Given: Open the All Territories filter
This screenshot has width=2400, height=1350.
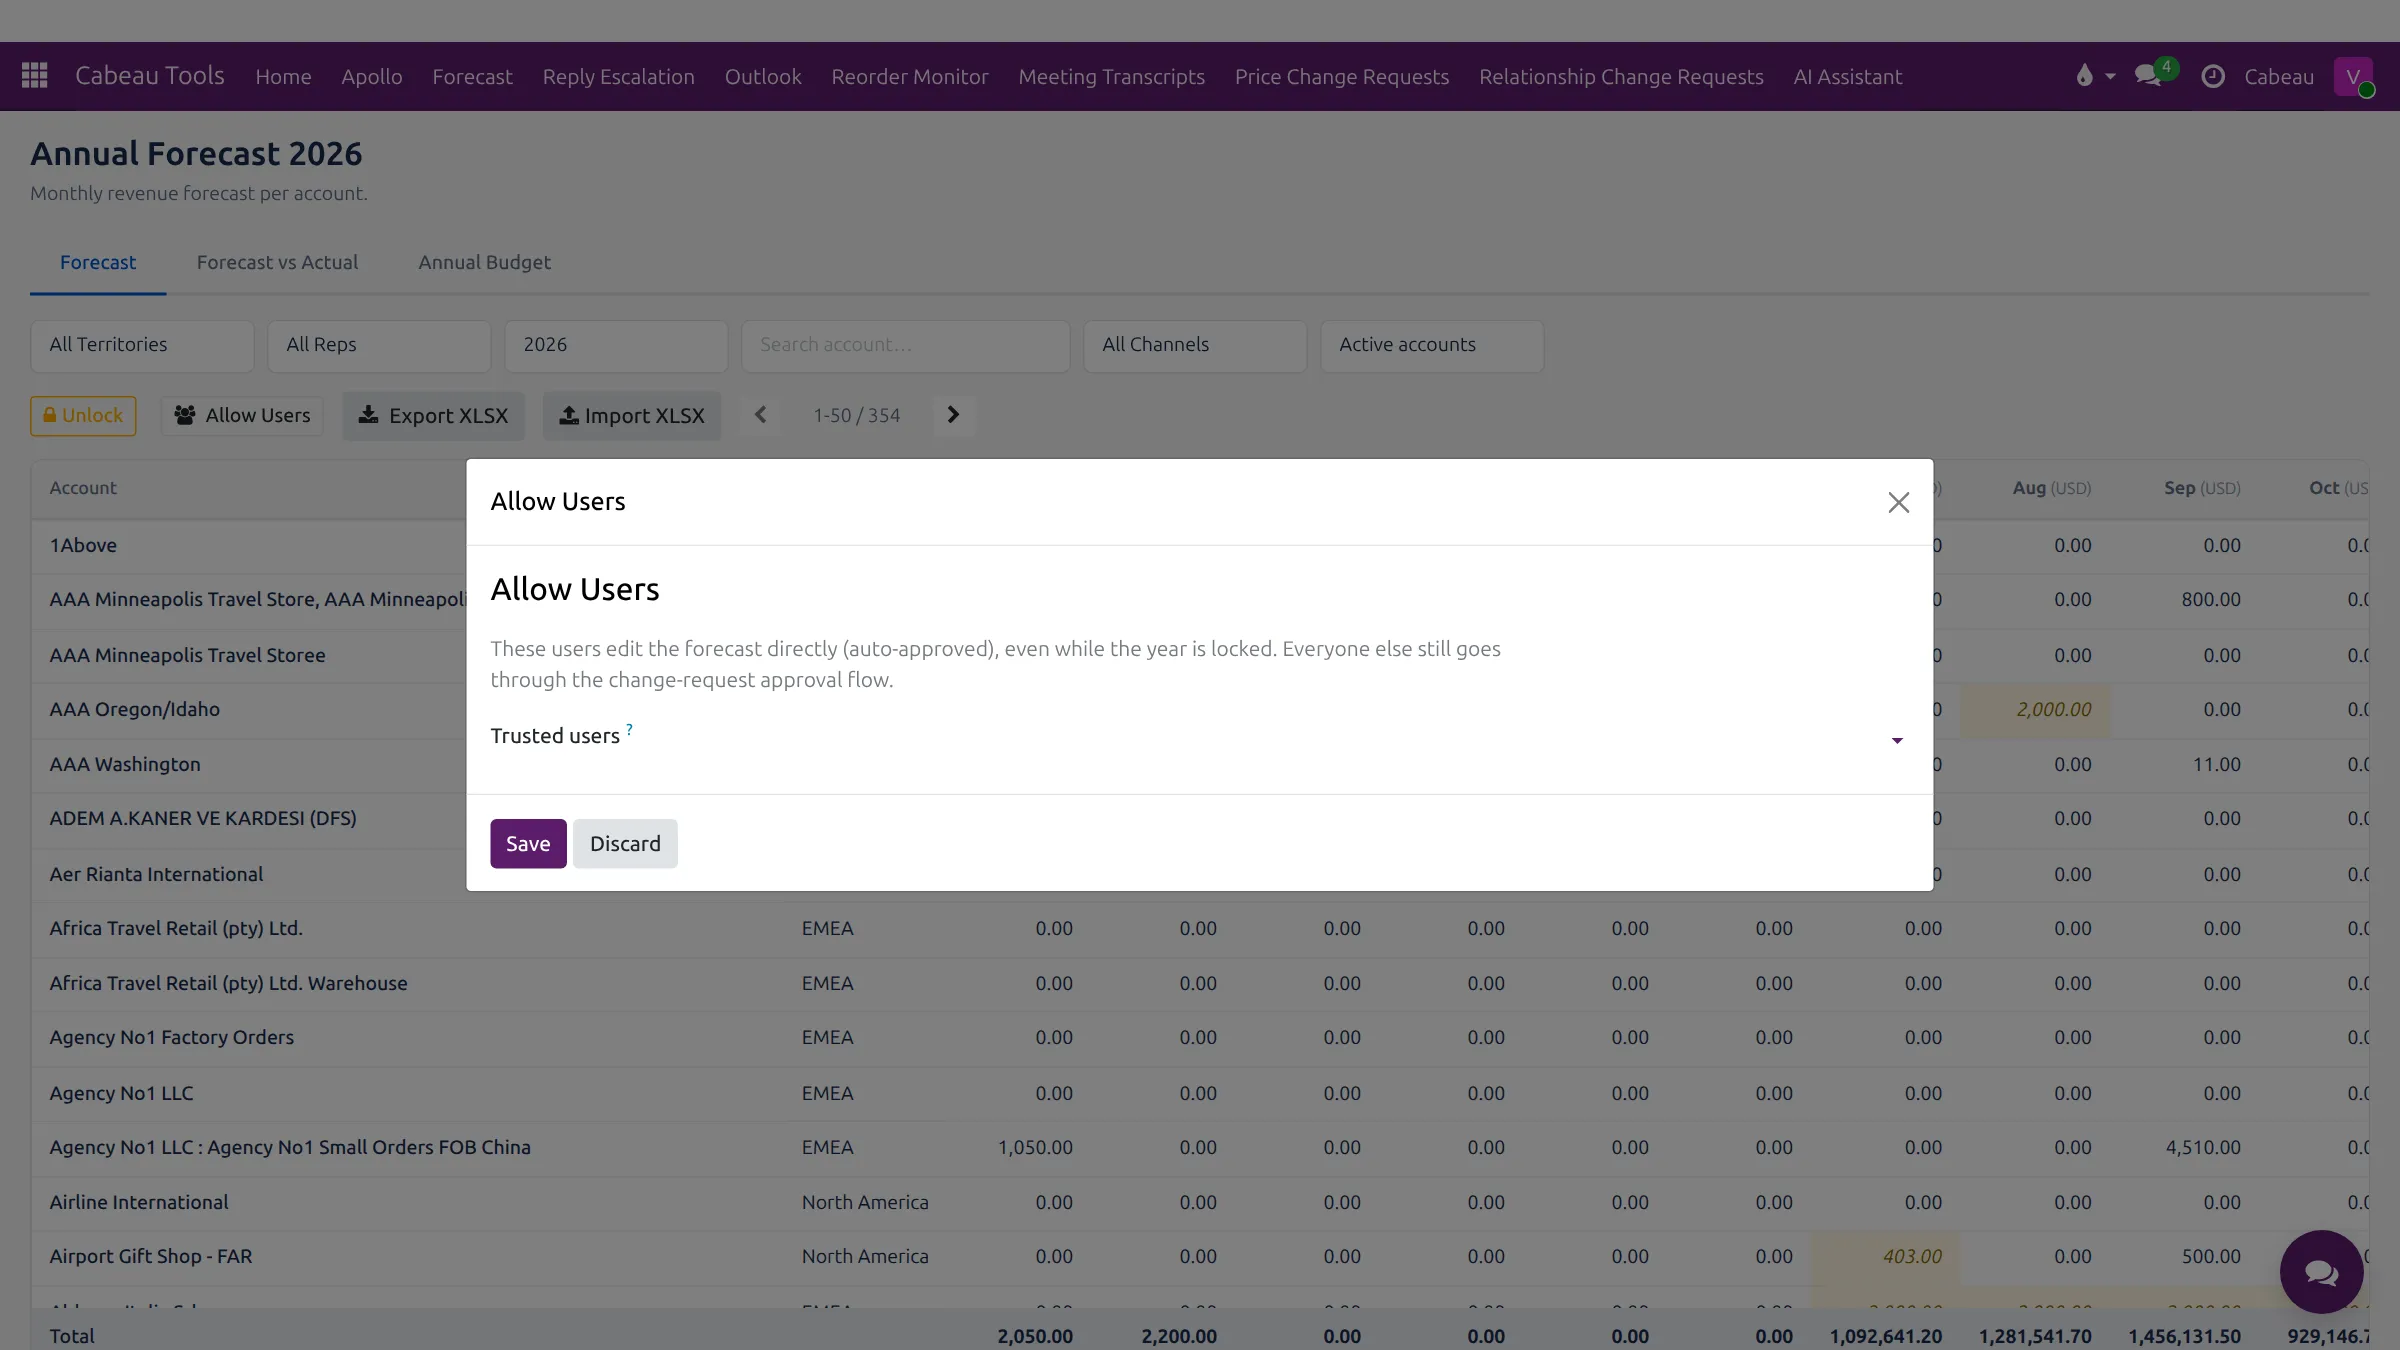Looking at the screenshot, I should 142,345.
